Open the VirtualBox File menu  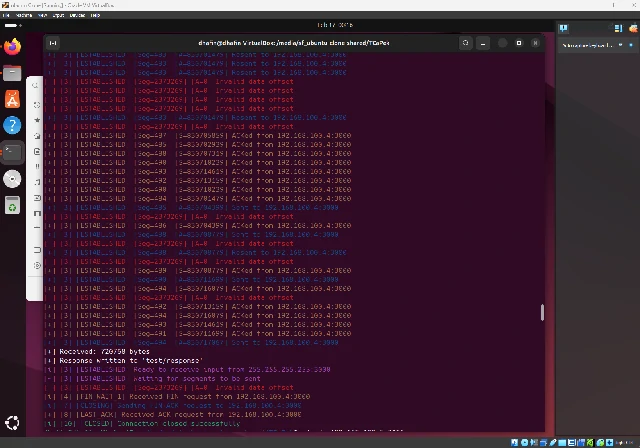click(x=6, y=15)
